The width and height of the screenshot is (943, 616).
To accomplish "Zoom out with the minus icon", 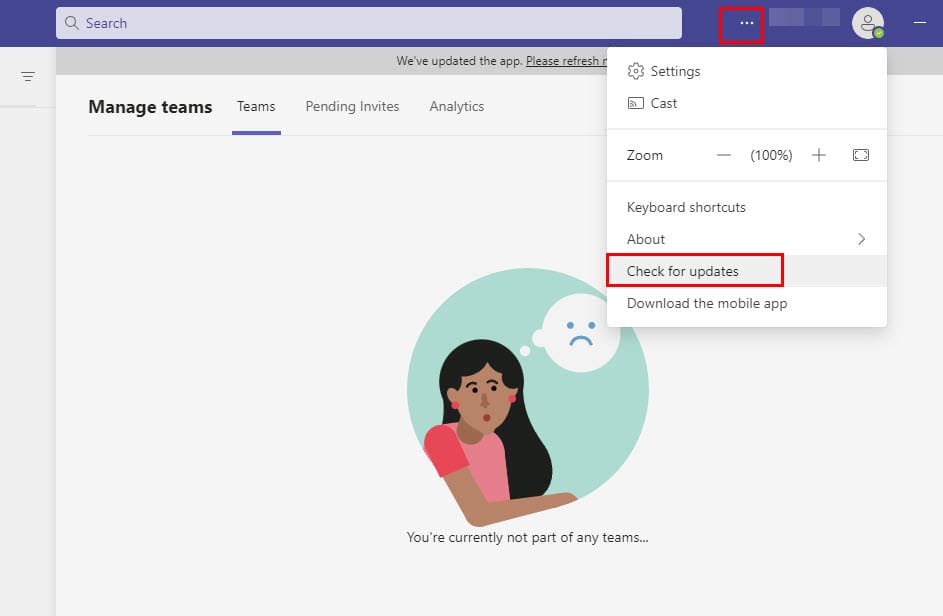I will pos(725,155).
